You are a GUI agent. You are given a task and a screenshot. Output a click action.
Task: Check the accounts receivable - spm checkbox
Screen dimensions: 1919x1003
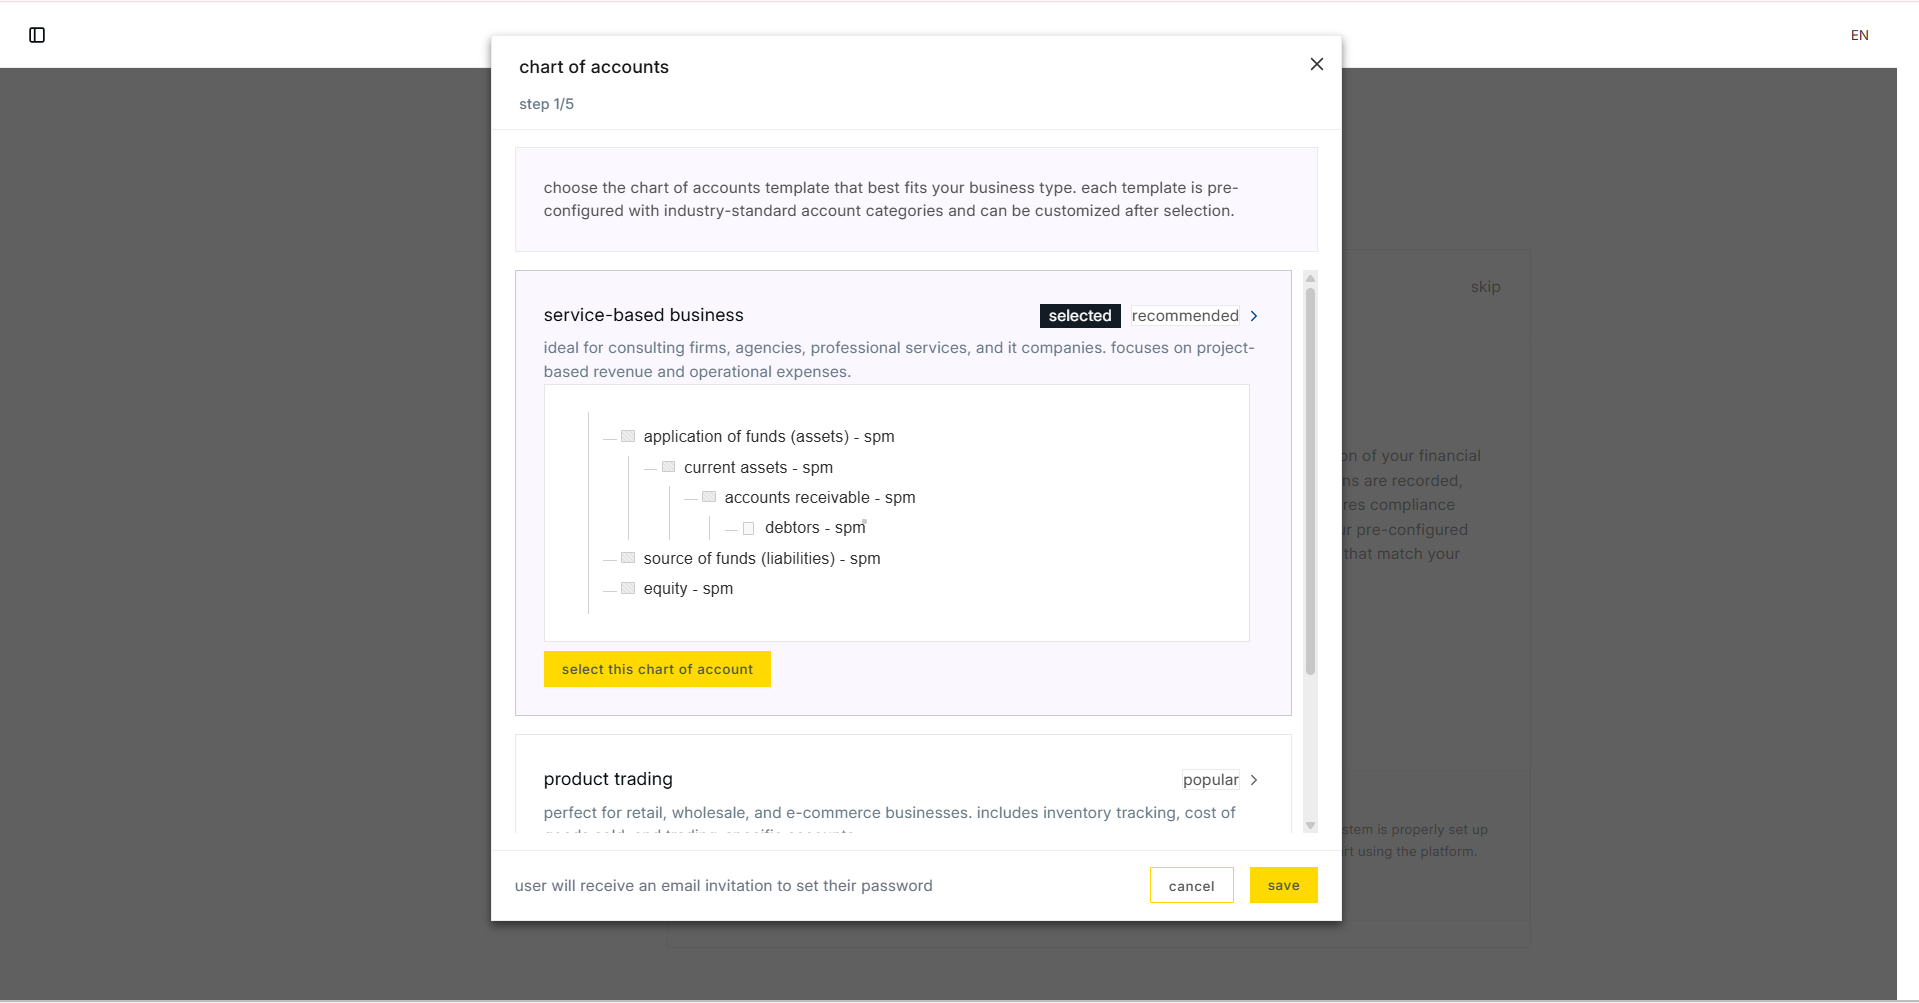[709, 496]
